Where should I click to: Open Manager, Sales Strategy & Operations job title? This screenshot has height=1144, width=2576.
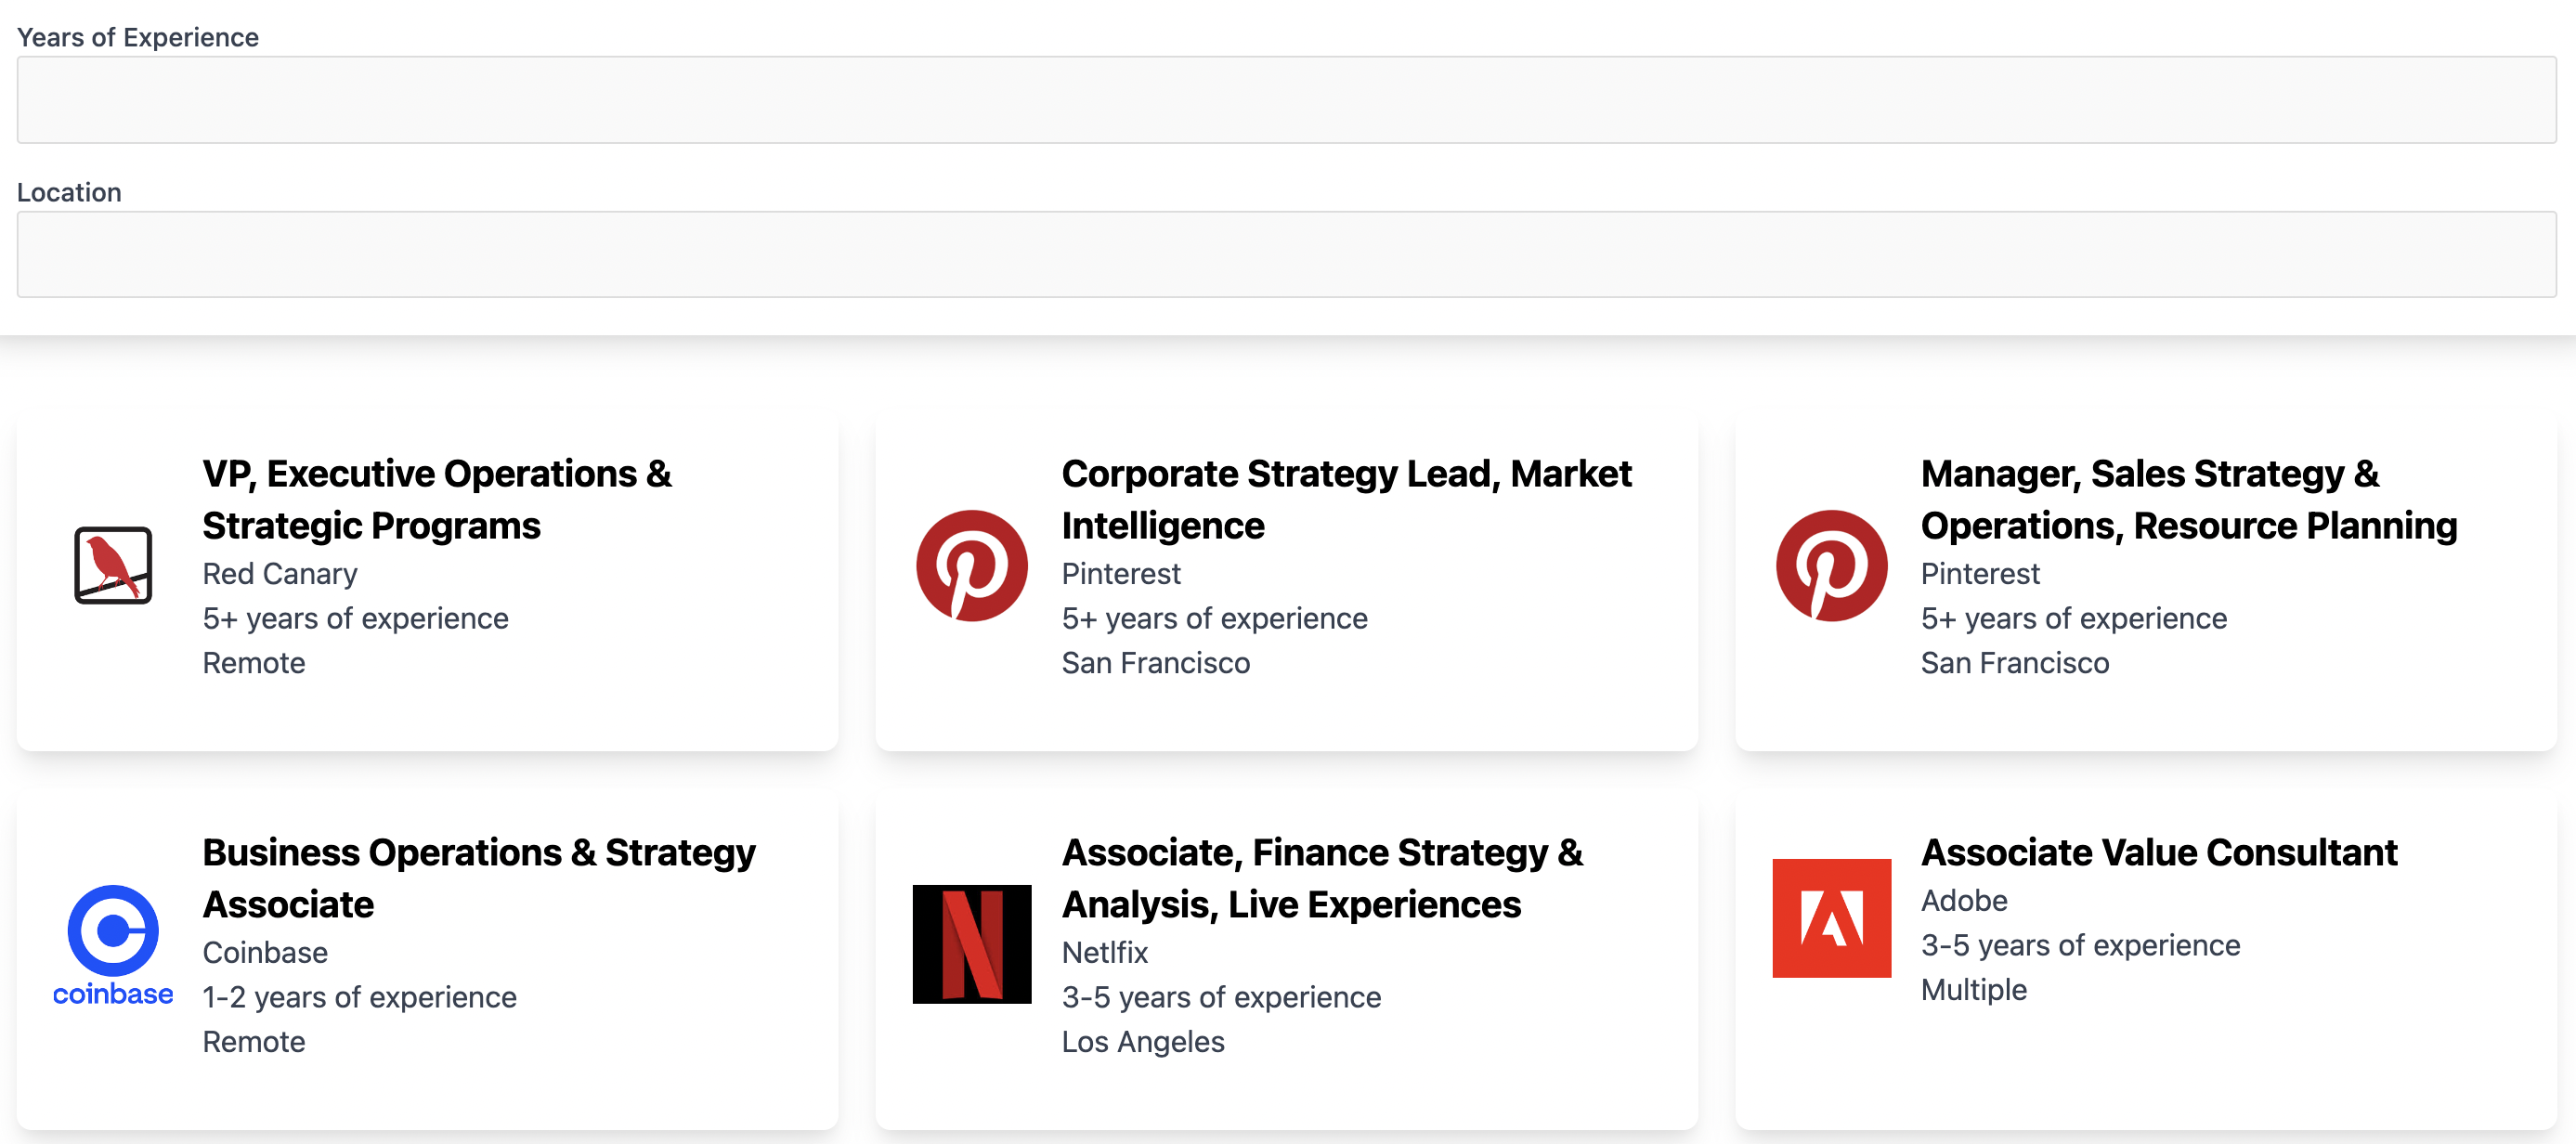pyautogui.click(x=2188, y=499)
